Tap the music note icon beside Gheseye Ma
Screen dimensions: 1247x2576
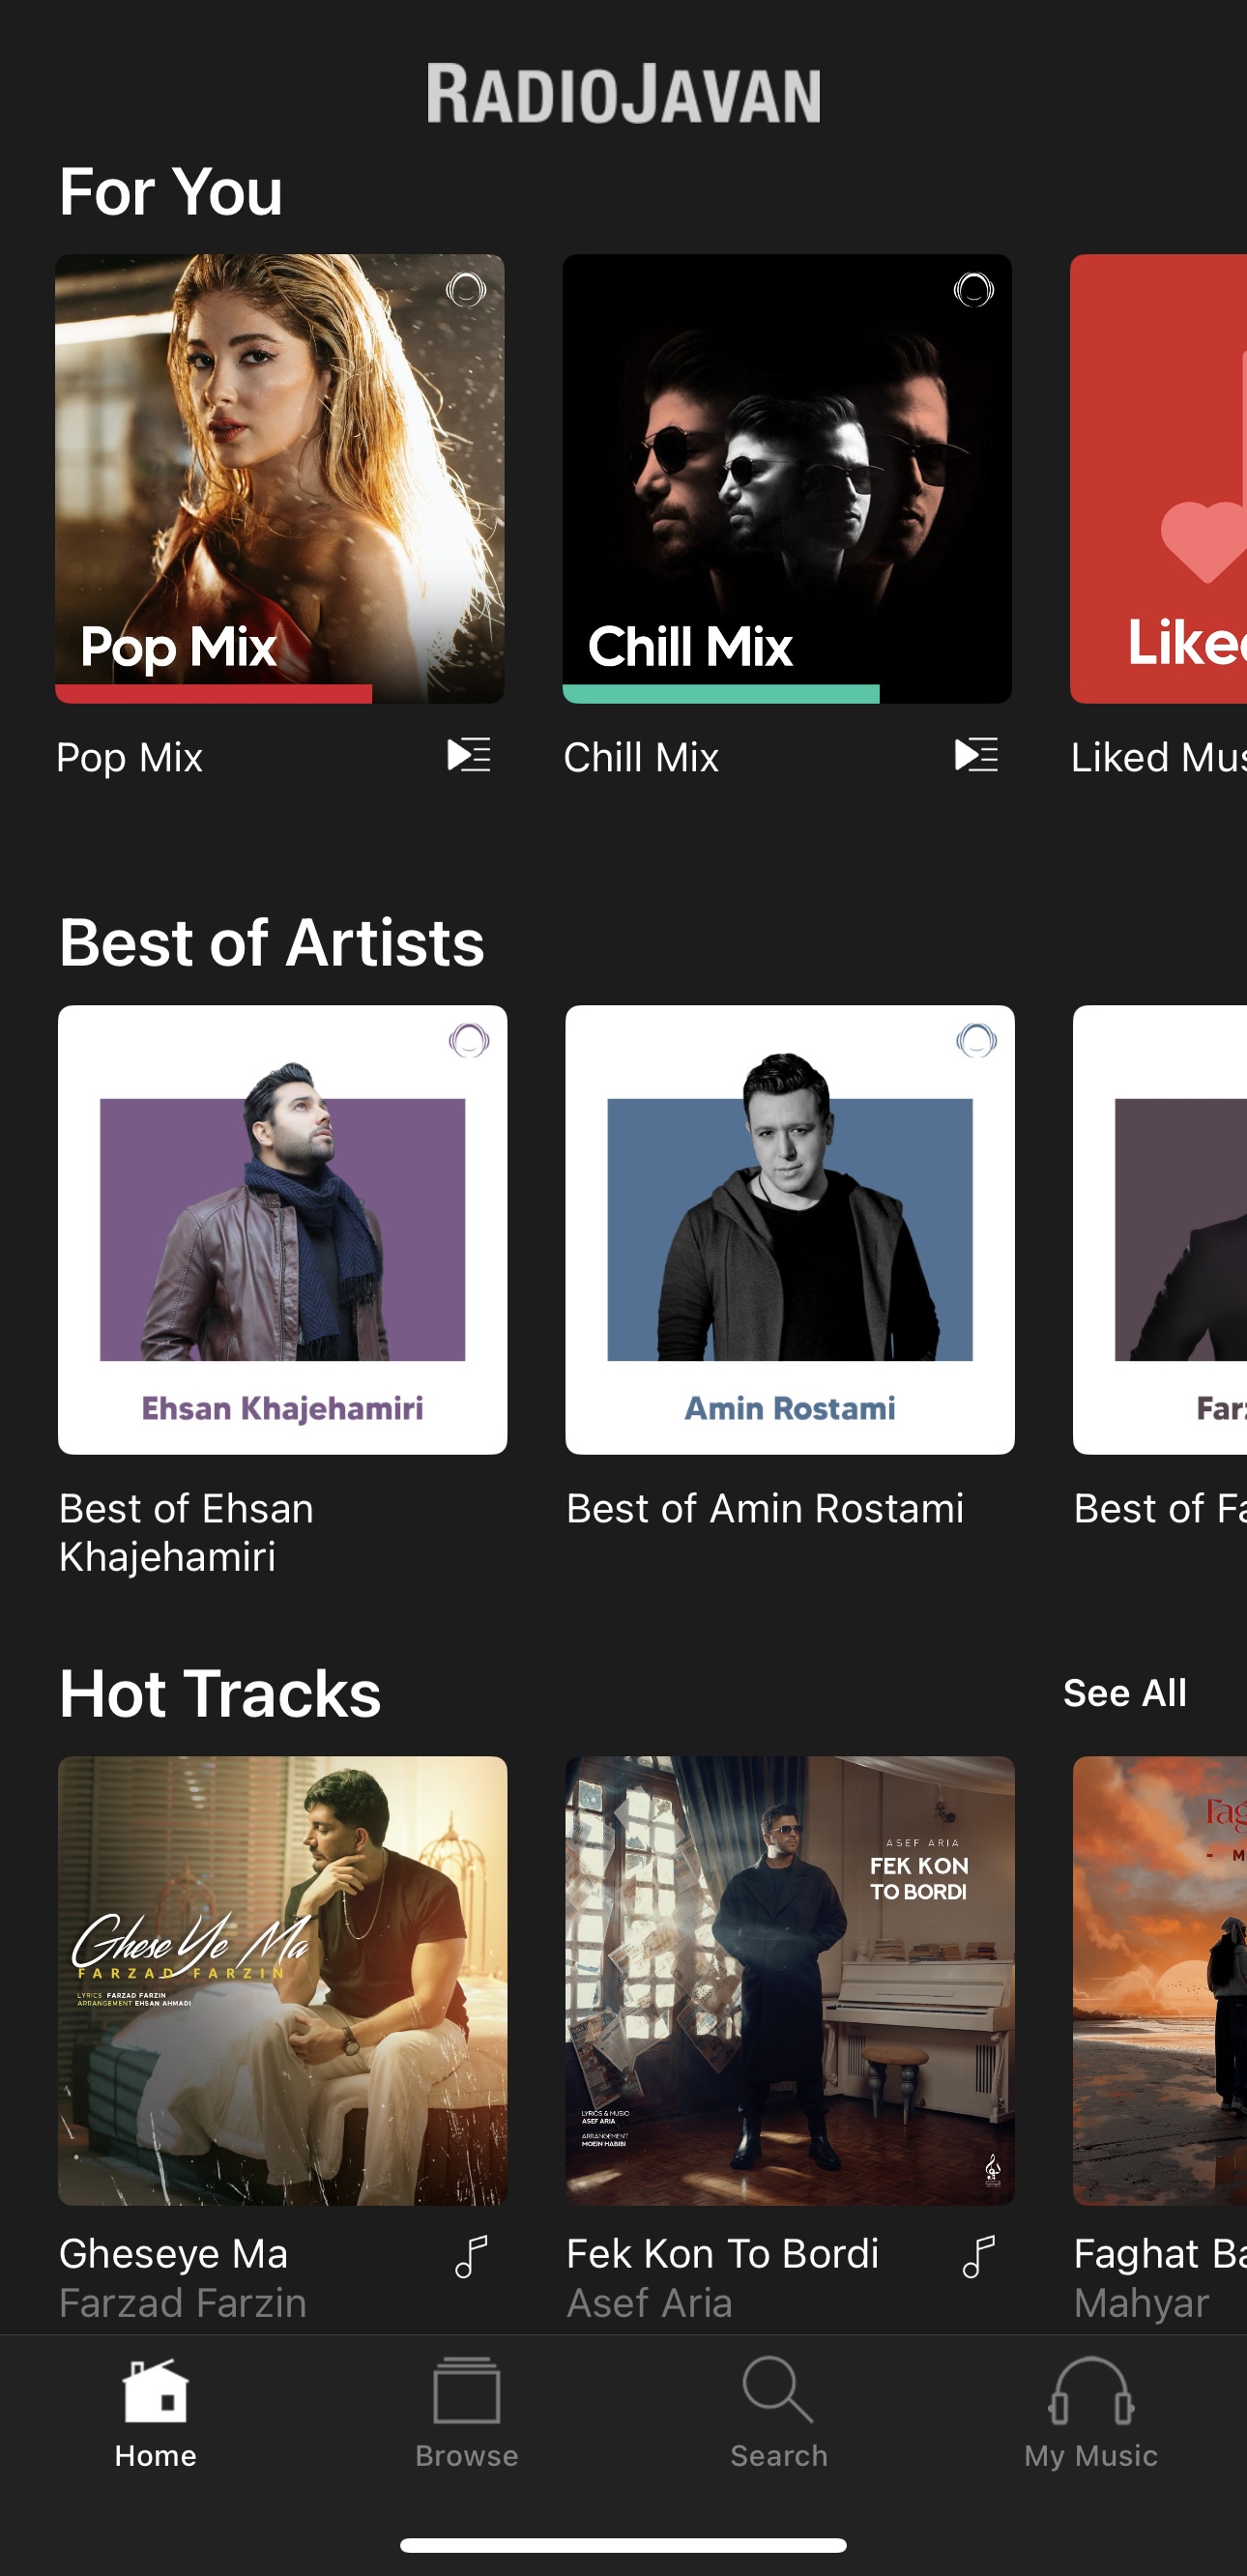click(471, 2256)
